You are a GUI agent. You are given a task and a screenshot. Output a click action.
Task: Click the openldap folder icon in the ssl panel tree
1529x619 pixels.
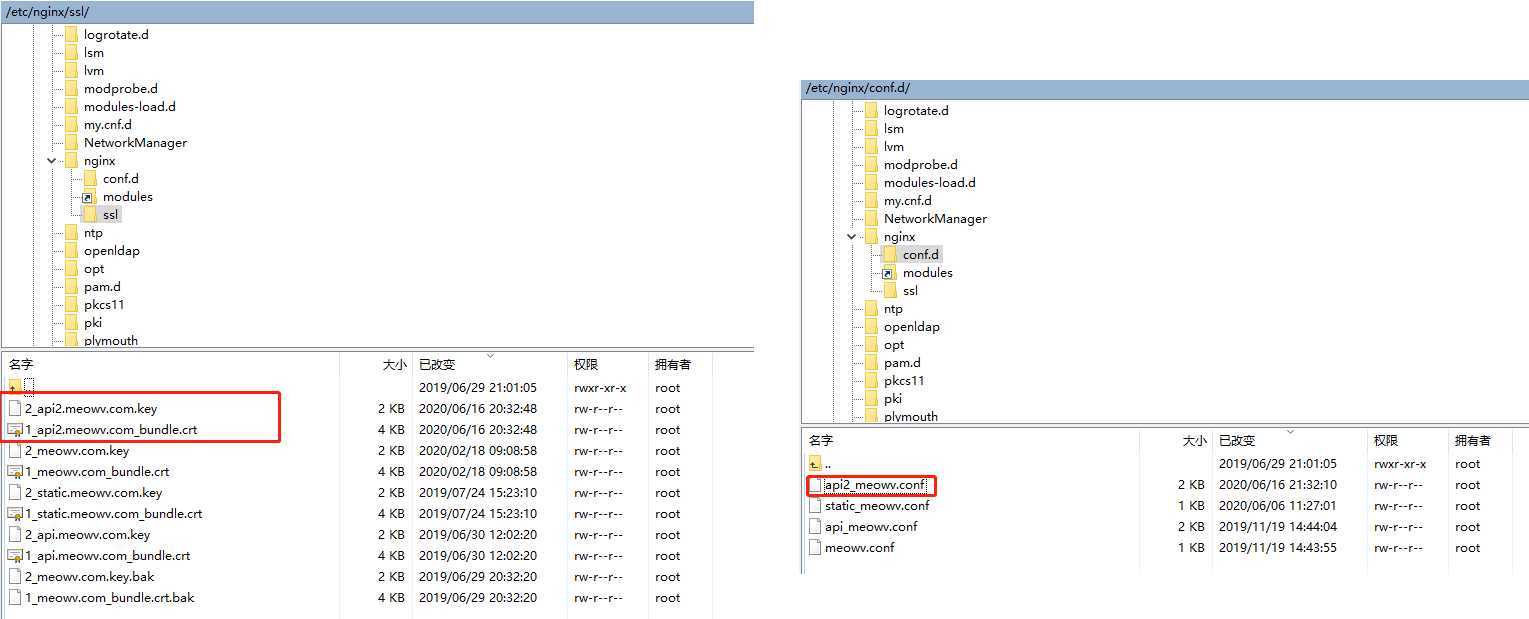point(71,251)
